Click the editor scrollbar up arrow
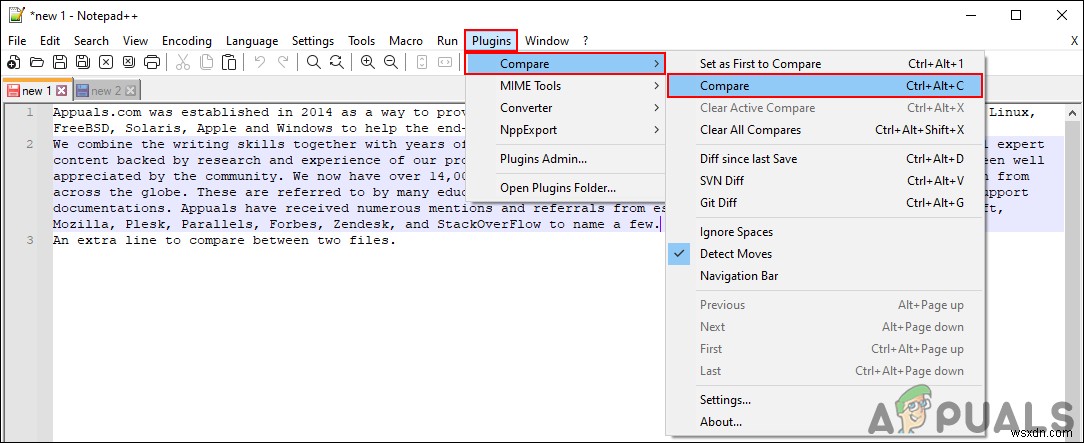This screenshot has height=443, width=1084. pyautogui.click(x=1072, y=113)
